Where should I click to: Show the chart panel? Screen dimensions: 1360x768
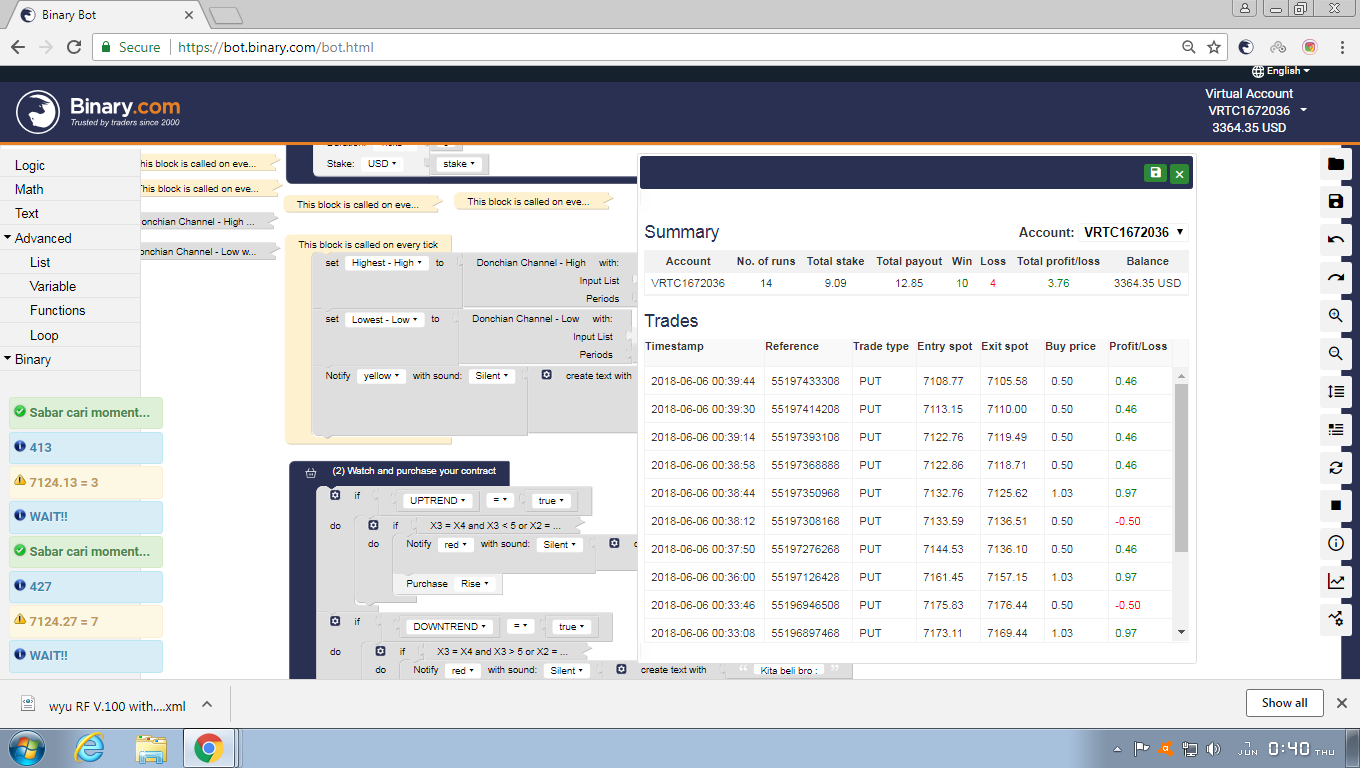pos(1335,582)
